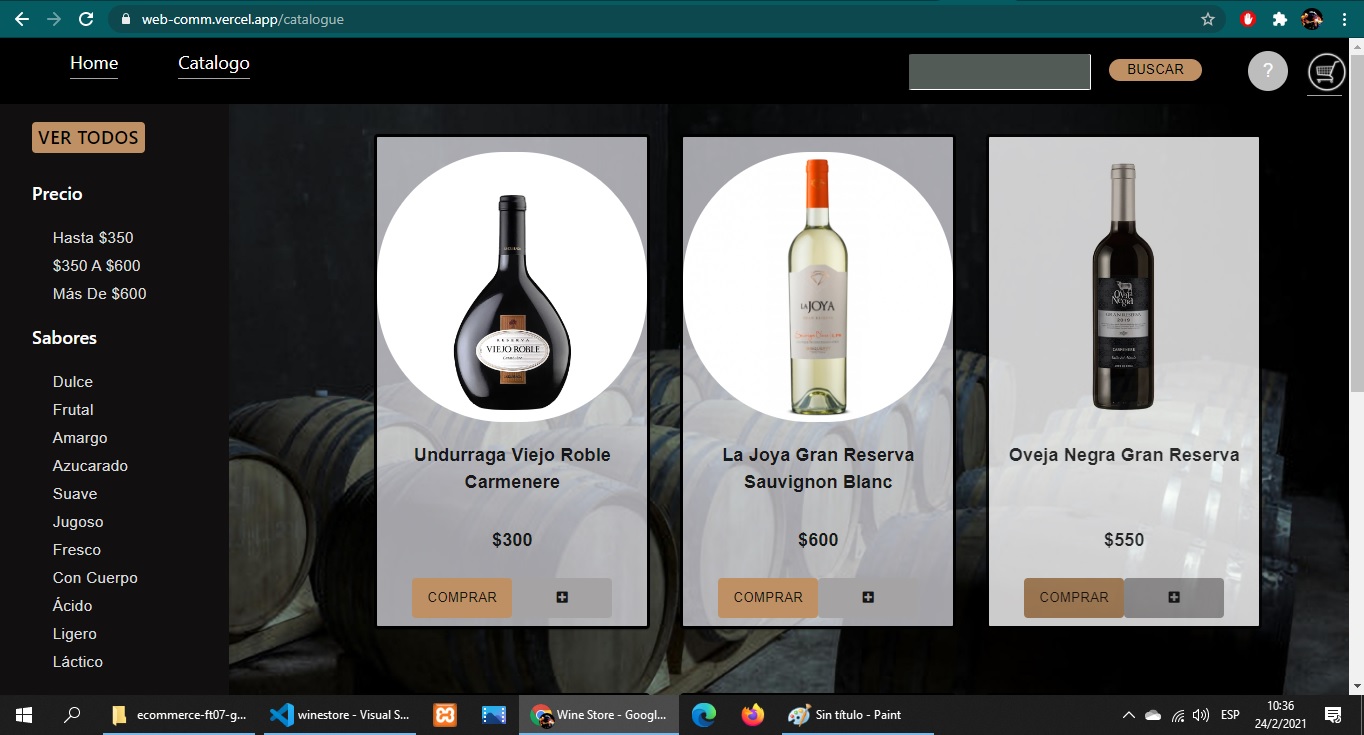Open Visual Studio Code winestore from taskbar
The height and width of the screenshot is (735, 1364).
point(339,714)
